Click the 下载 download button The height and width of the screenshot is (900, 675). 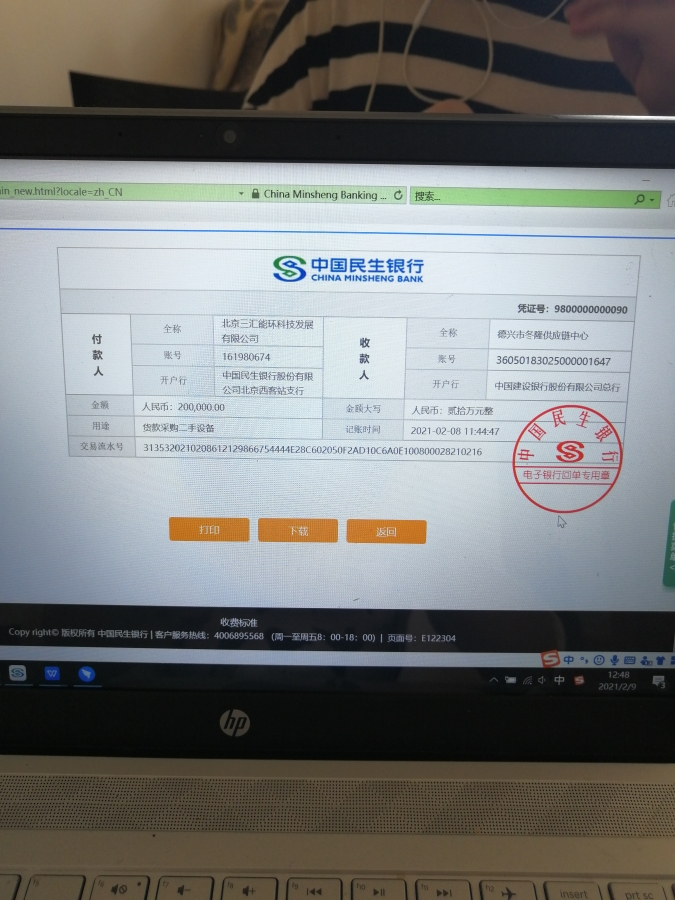tap(298, 531)
